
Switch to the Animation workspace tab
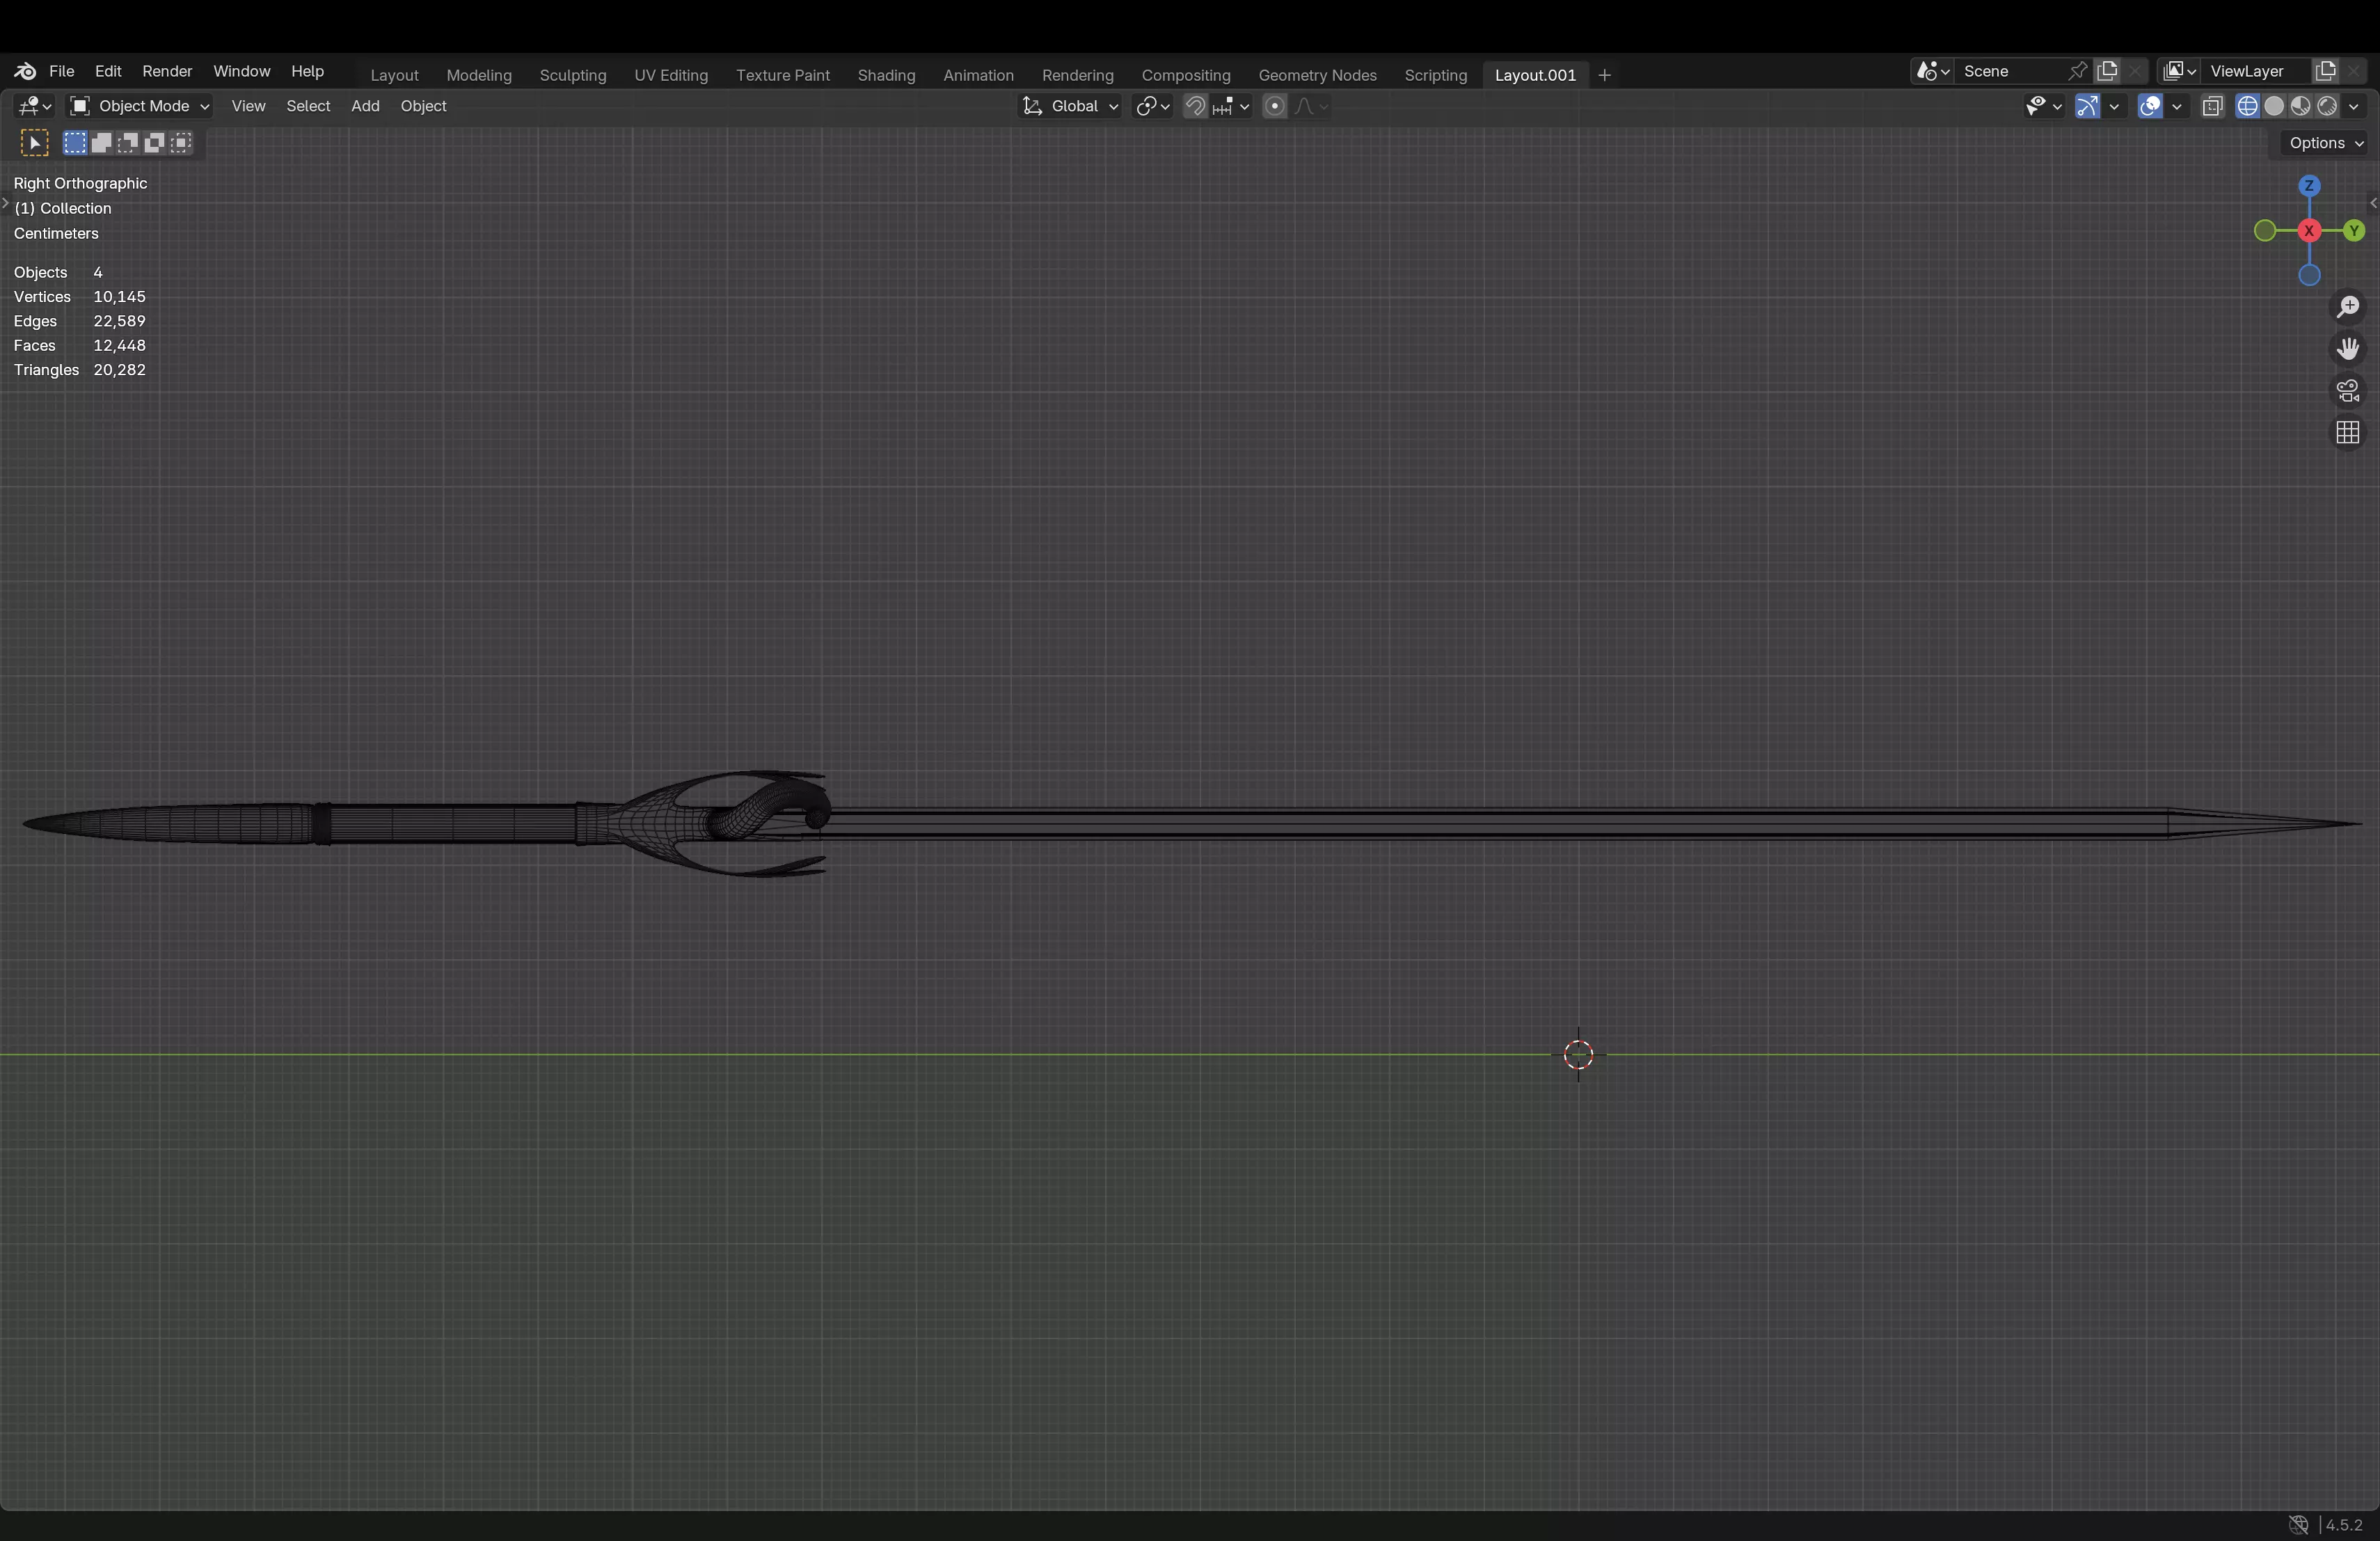click(x=978, y=75)
